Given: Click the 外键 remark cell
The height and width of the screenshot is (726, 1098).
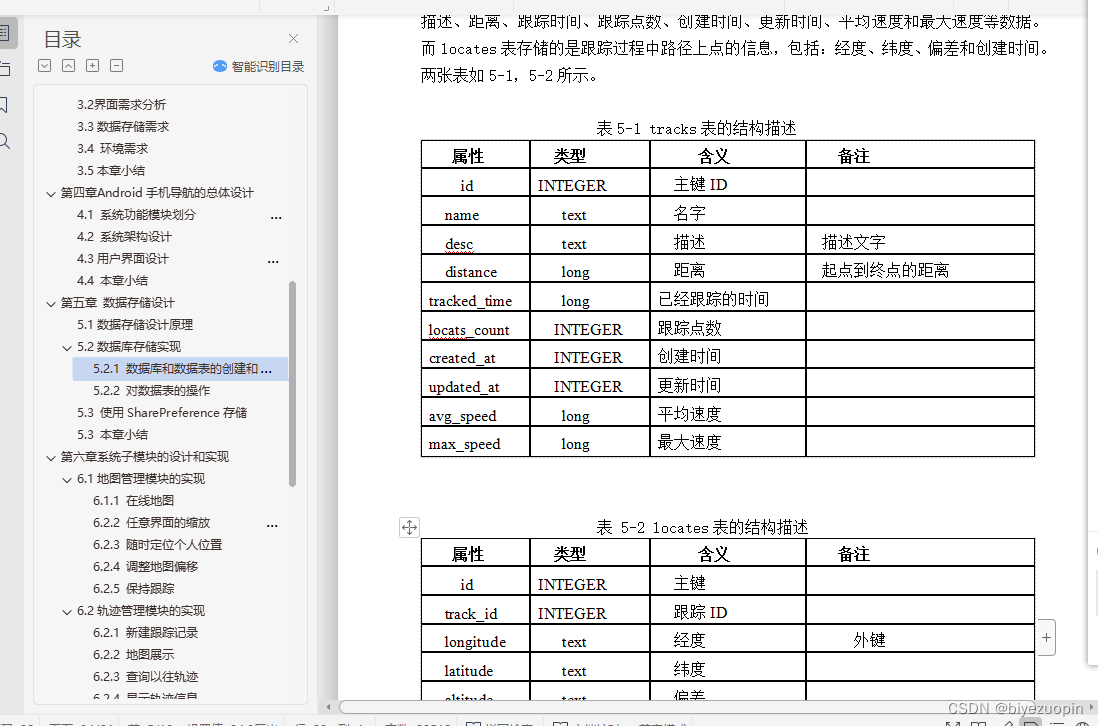Looking at the screenshot, I should (x=920, y=639).
